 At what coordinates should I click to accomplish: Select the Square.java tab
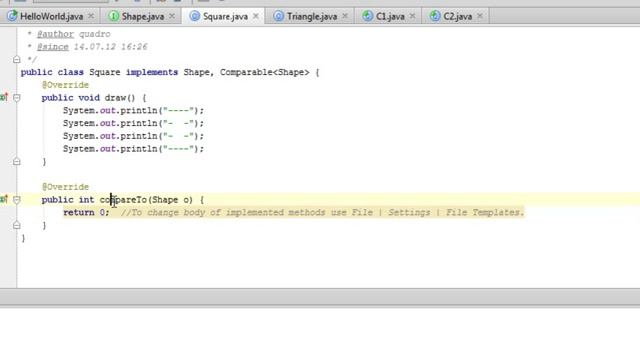coord(225,16)
